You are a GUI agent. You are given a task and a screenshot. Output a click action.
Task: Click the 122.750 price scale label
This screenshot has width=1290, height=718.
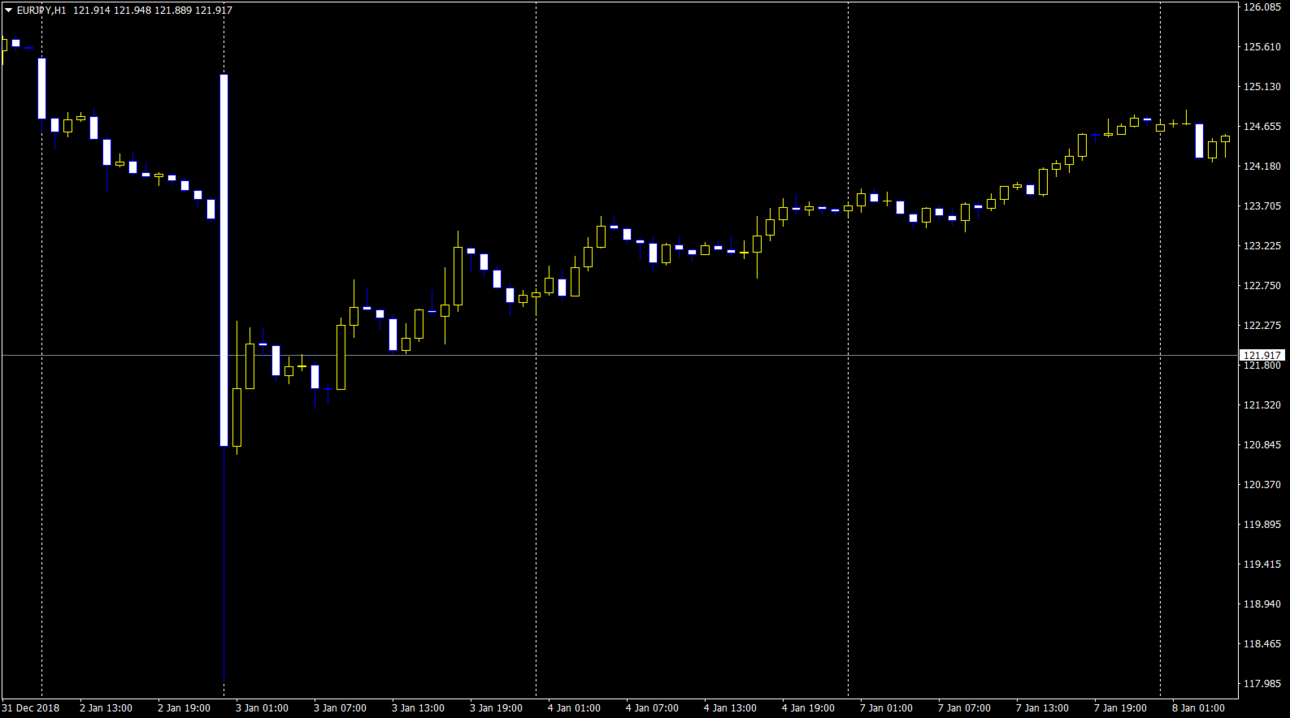coord(1261,286)
